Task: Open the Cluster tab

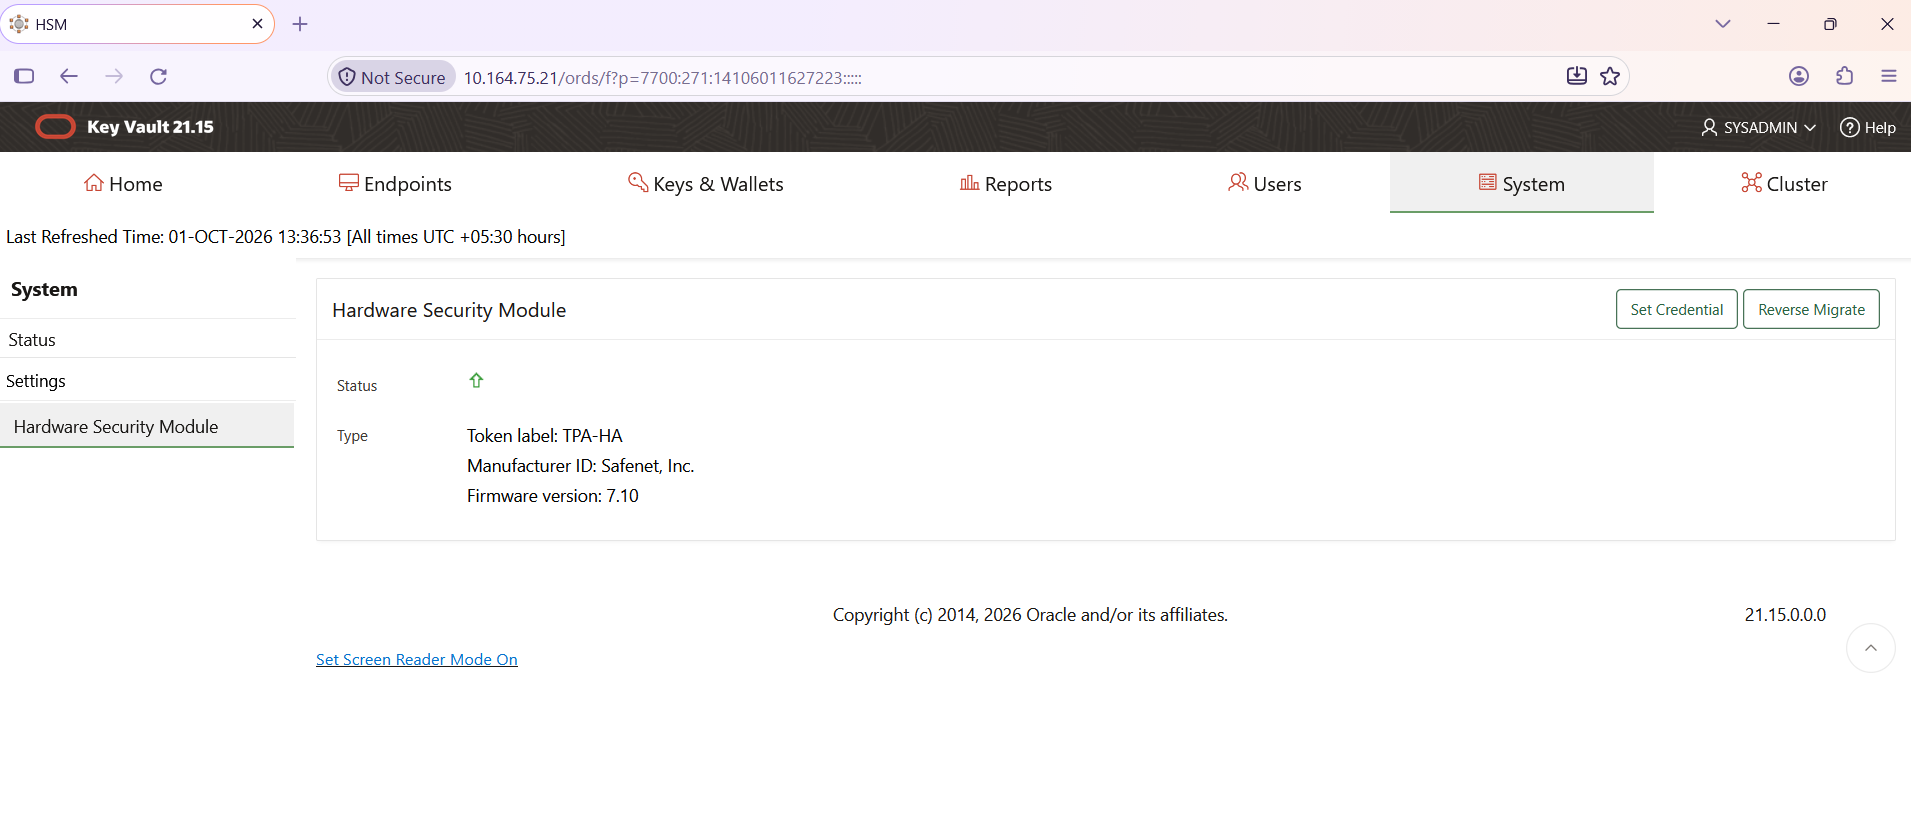Action: click(x=1784, y=184)
